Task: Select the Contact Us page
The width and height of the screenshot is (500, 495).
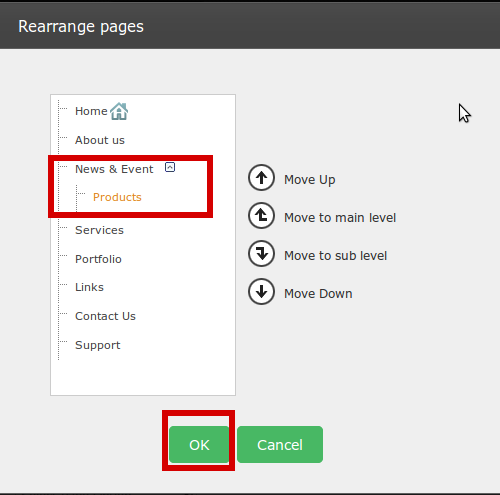Action: [105, 316]
